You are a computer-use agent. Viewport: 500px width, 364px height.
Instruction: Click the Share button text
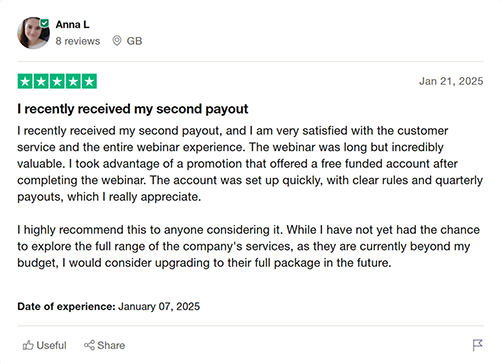[x=111, y=345]
